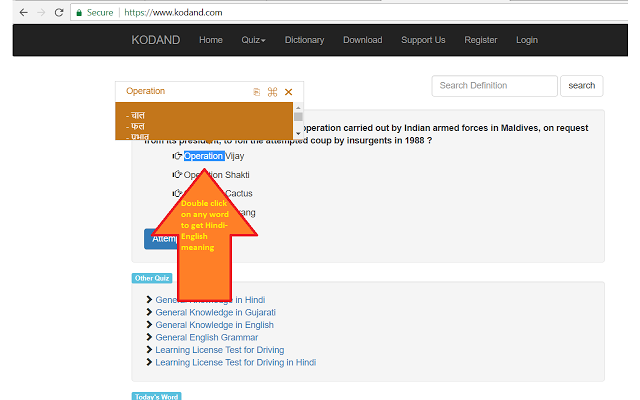This screenshot has height=400, width=640.
Task: Open General English Grammar quiz
Action: [207, 338]
